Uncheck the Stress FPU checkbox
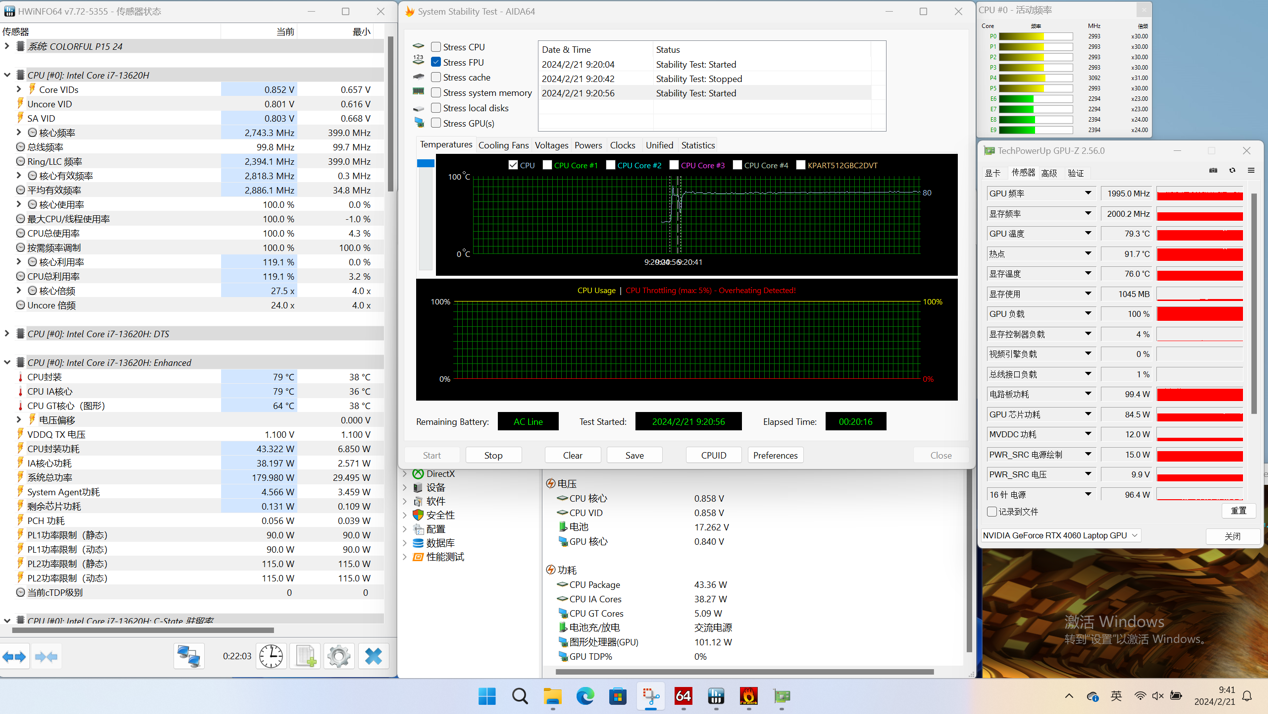Viewport: 1268px width, 714px height. (436, 62)
